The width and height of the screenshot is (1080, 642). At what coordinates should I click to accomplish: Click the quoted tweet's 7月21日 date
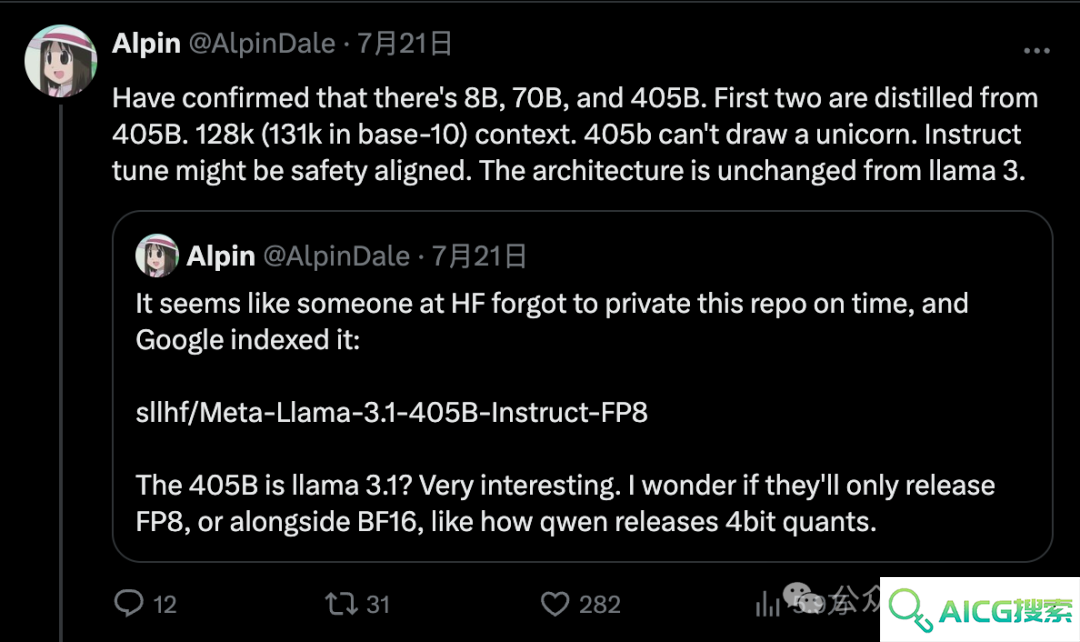pyautogui.click(x=479, y=256)
